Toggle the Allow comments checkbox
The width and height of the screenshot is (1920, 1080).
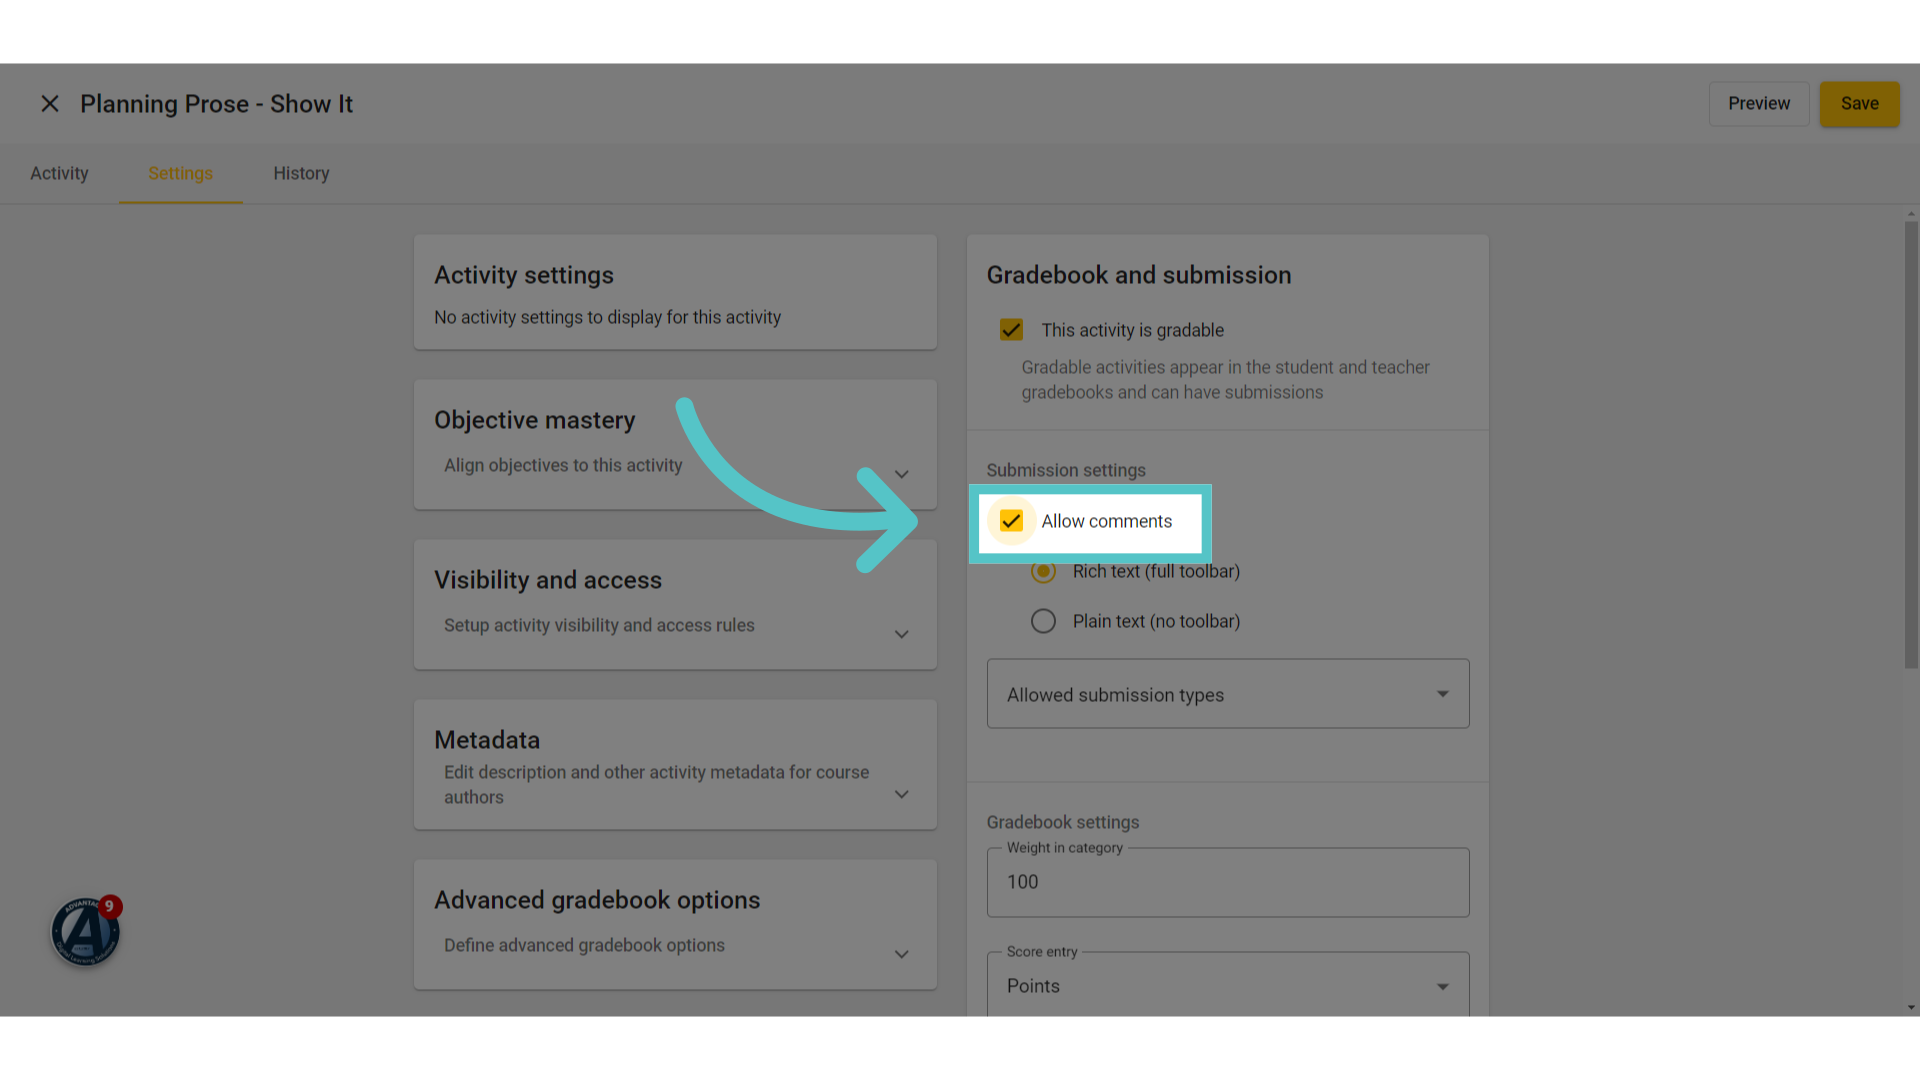1011,521
